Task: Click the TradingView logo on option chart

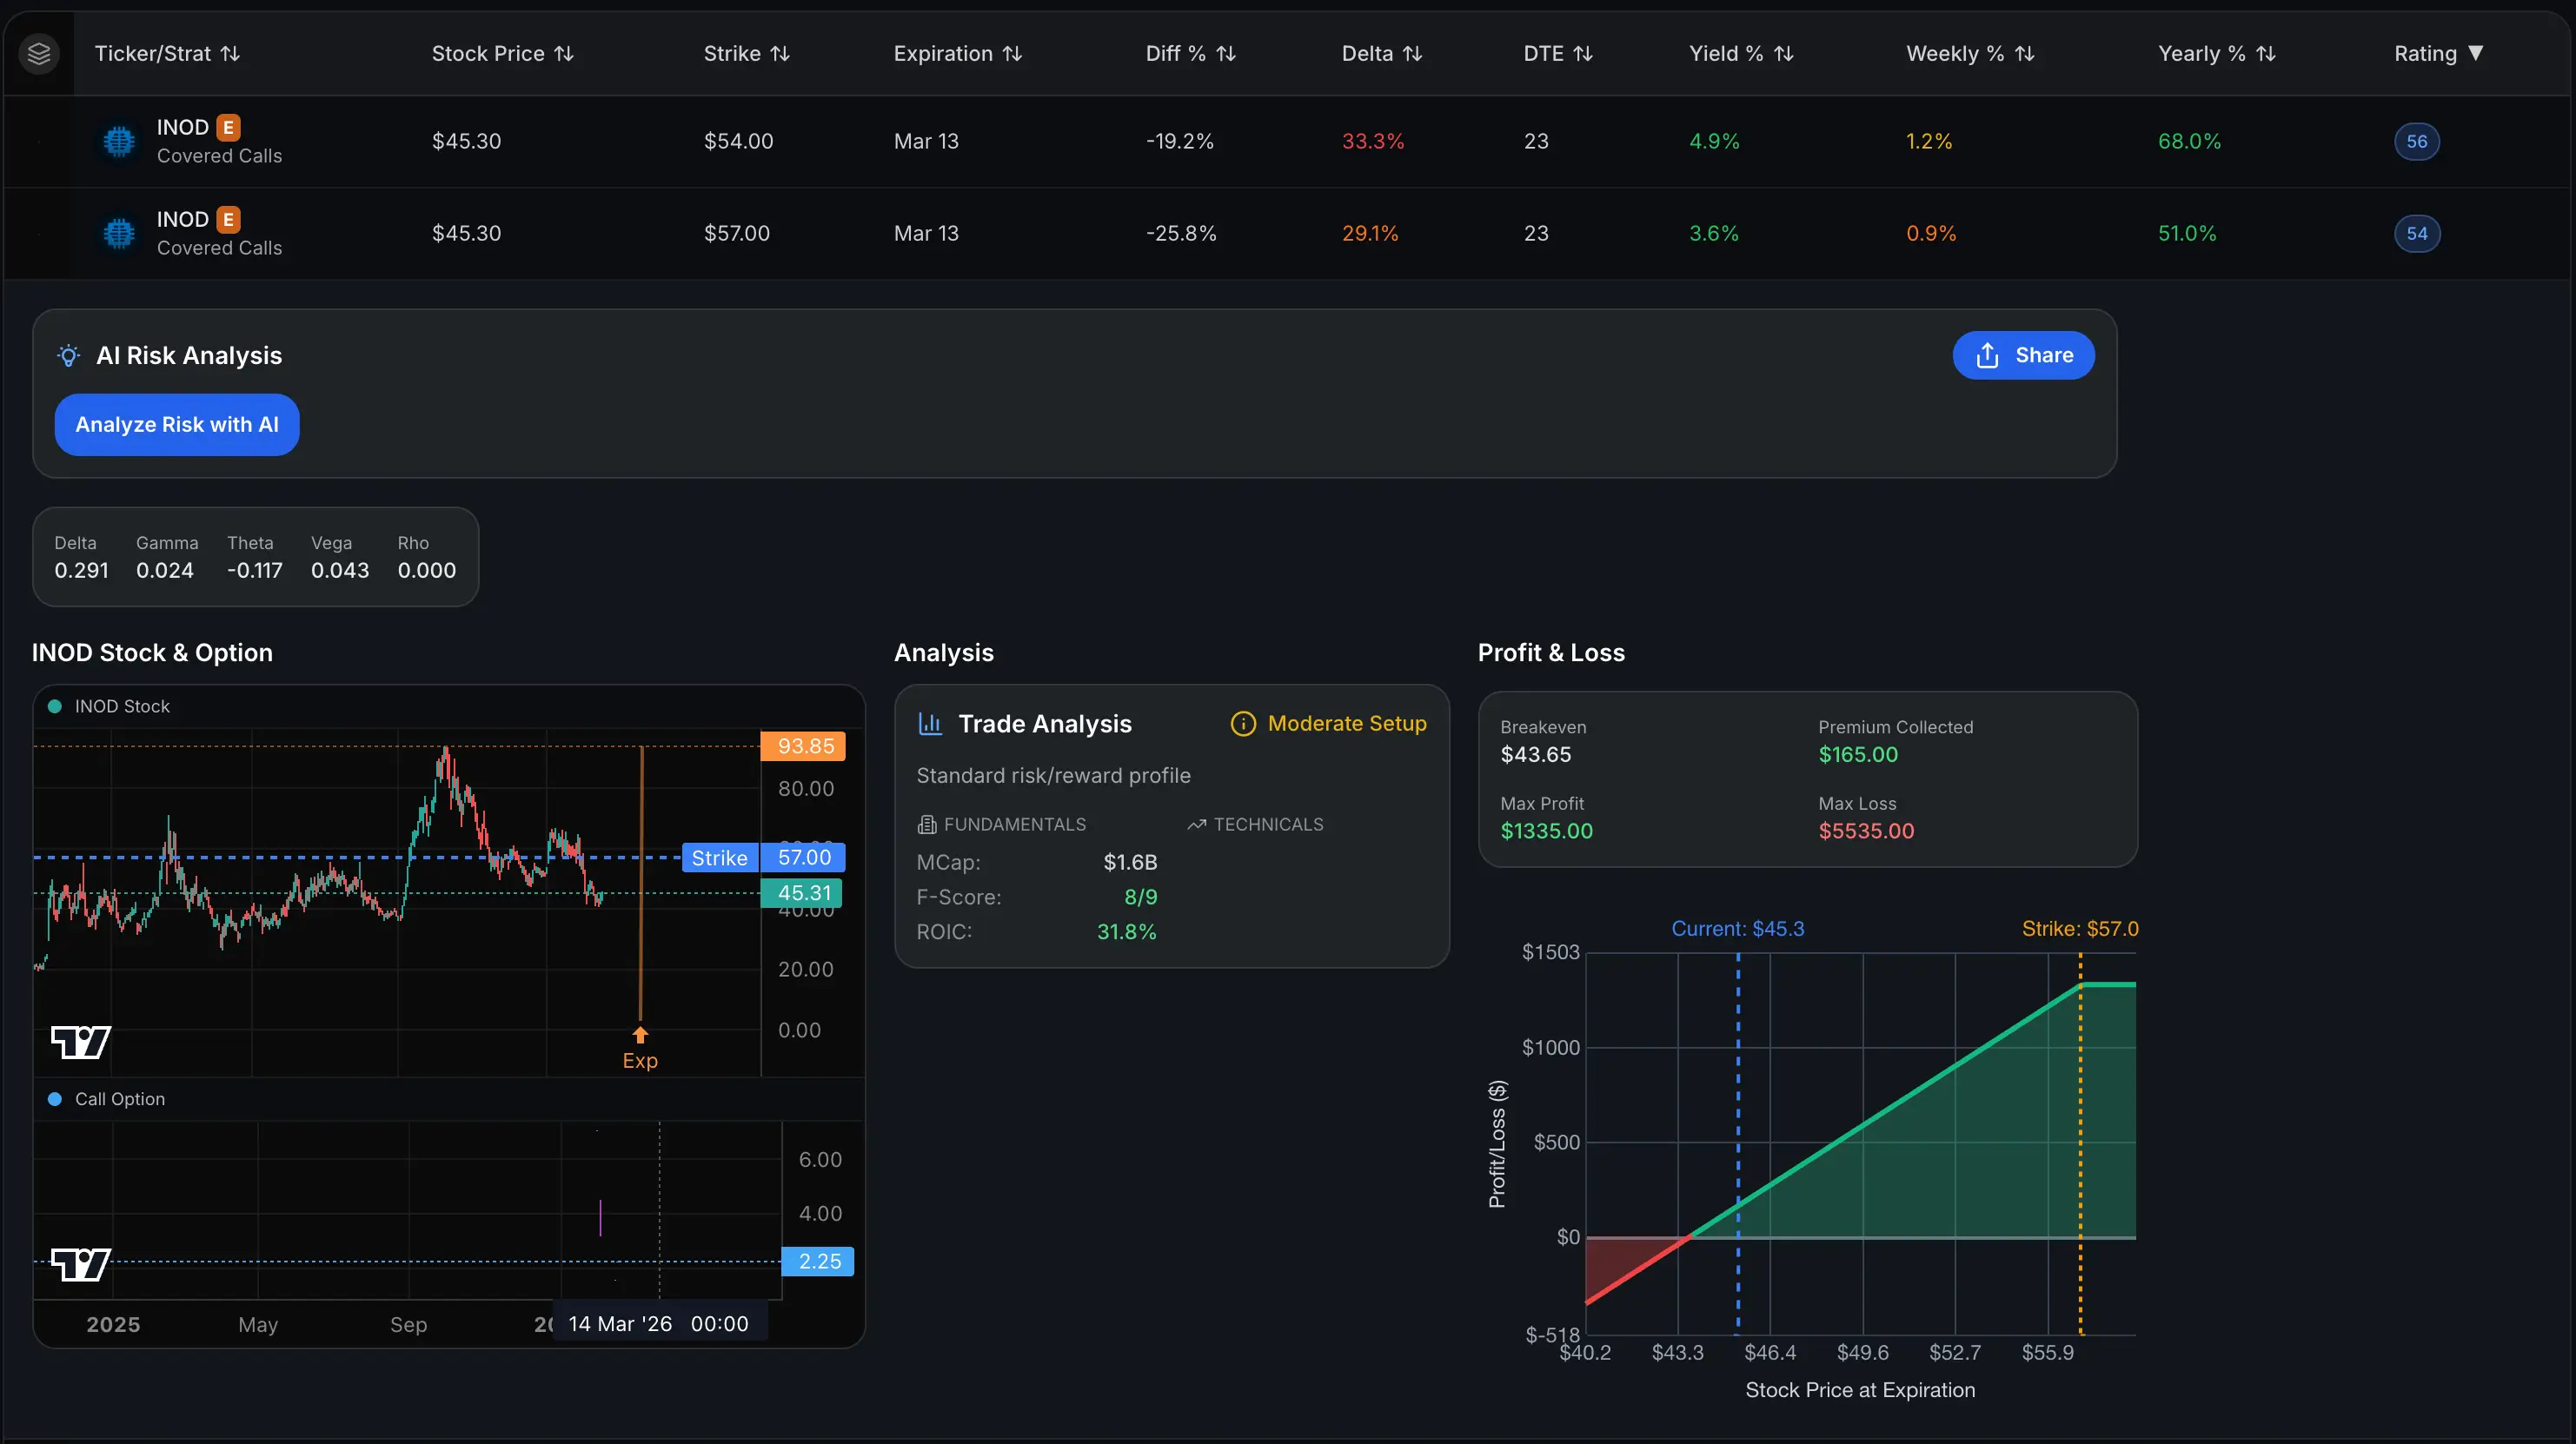Action: point(80,1265)
